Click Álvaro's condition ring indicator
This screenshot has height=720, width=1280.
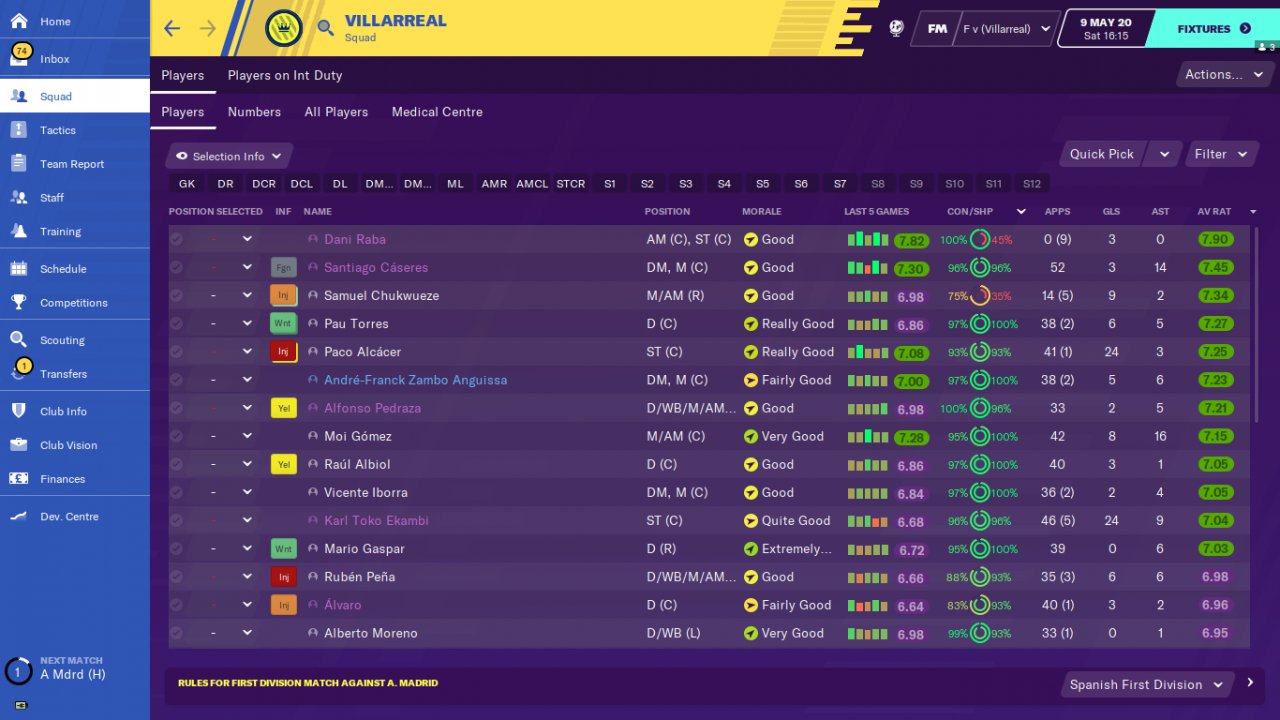tap(979, 605)
